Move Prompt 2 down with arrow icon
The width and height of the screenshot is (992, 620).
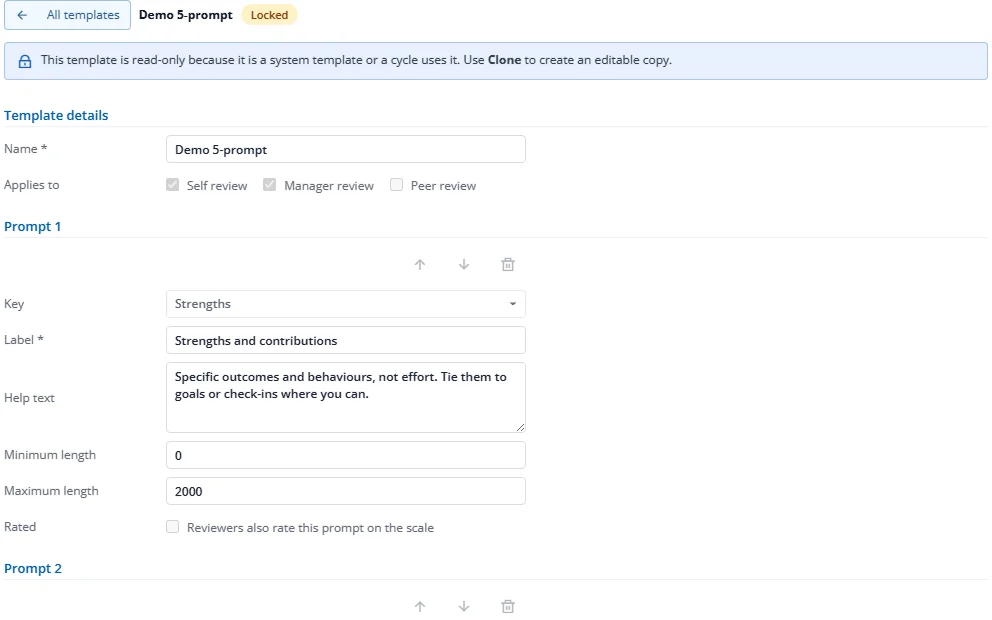(x=464, y=606)
